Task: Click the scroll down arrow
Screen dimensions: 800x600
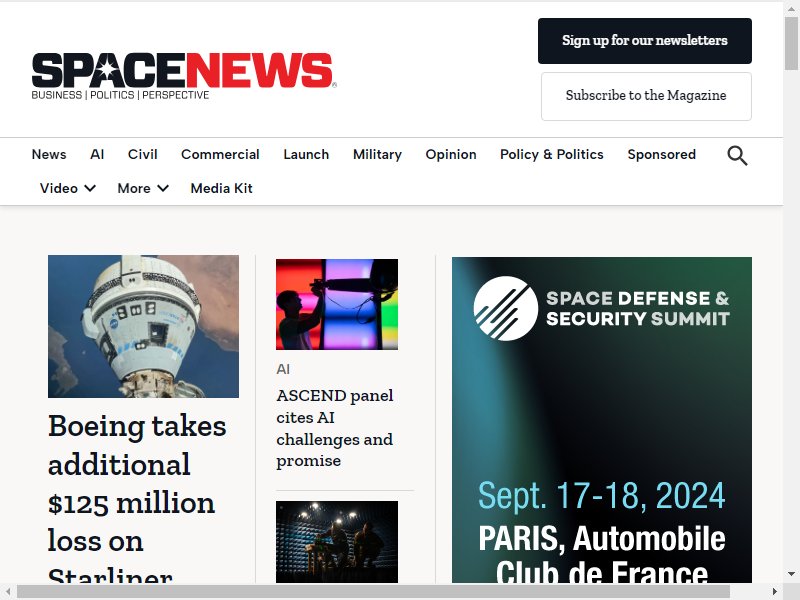Action: [791, 574]
